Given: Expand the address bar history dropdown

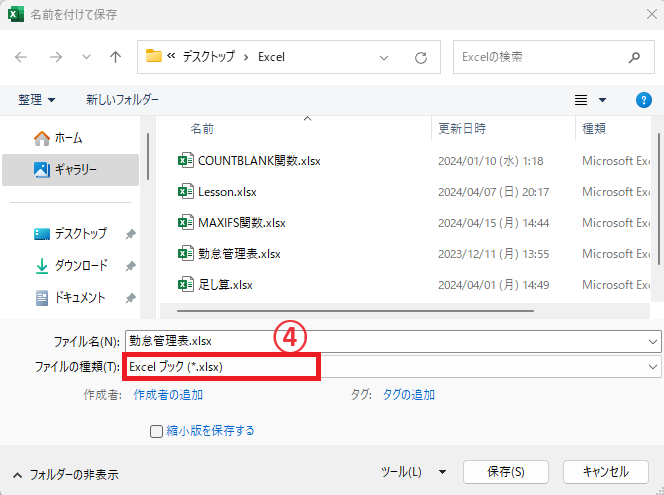Looking at the screenshot, I should pos(384,58).
